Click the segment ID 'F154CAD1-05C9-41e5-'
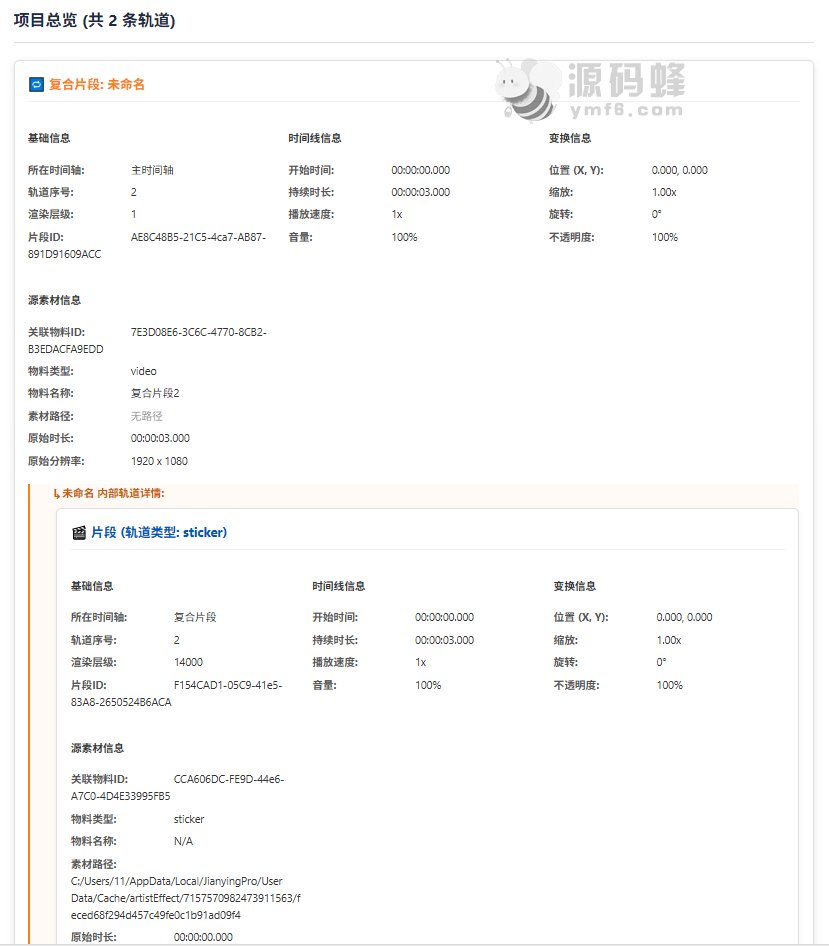Viewport: 829px width, 946px height. point(228,685)
